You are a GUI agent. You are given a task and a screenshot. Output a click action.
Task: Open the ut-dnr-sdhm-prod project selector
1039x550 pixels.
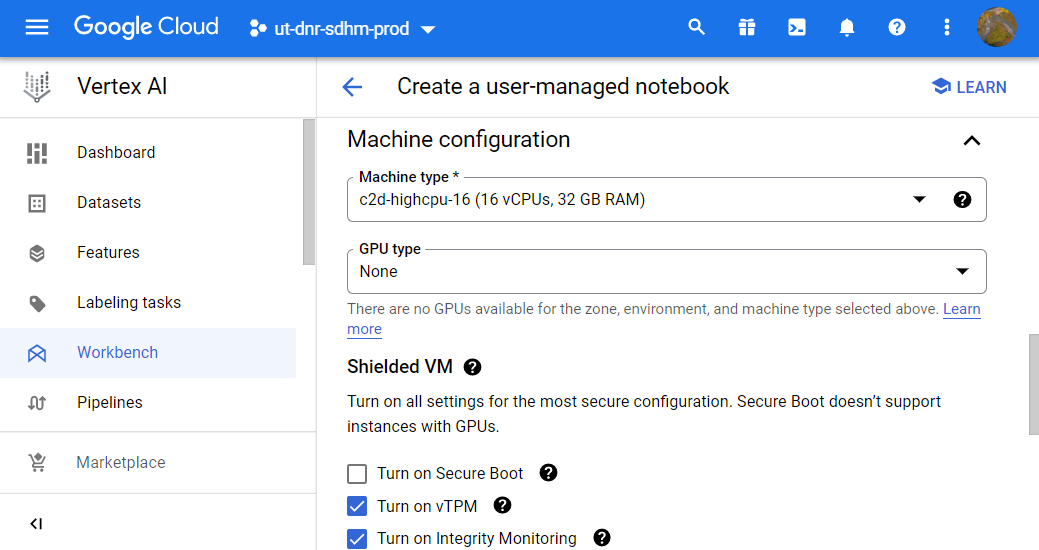point(342,29)
